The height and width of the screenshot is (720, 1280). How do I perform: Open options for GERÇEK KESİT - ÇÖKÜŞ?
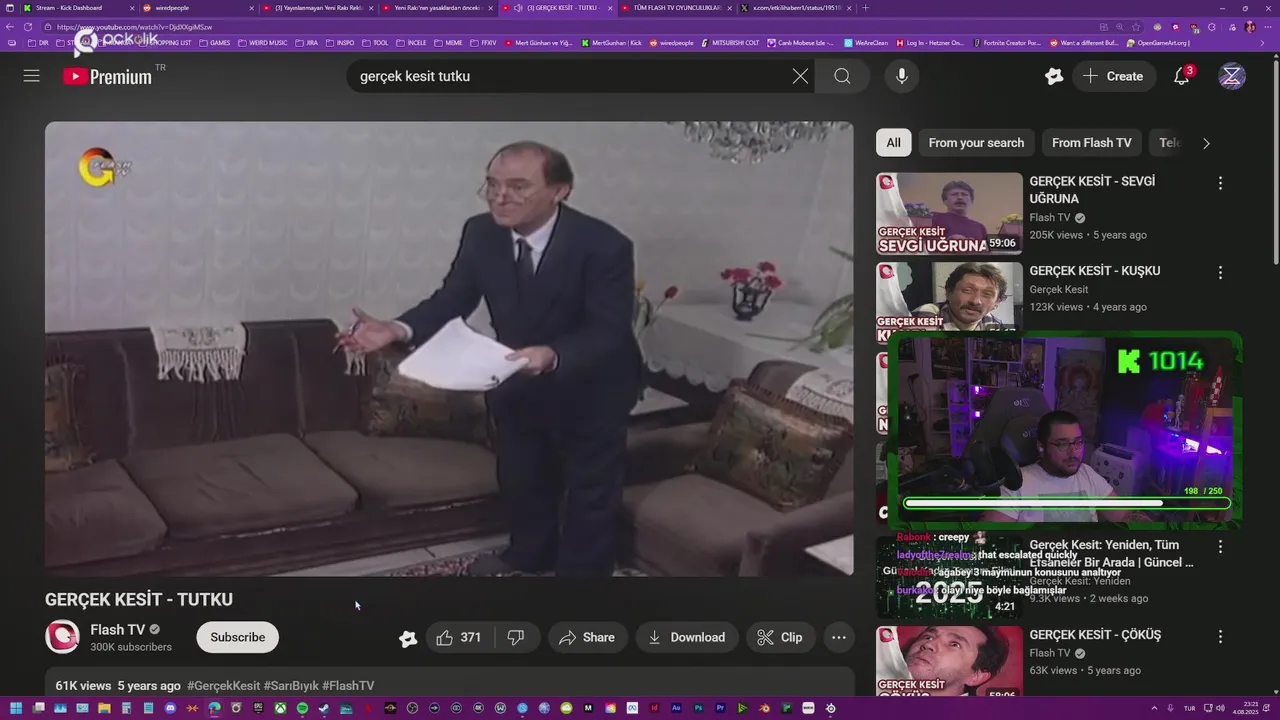(x=1220, y=636)
